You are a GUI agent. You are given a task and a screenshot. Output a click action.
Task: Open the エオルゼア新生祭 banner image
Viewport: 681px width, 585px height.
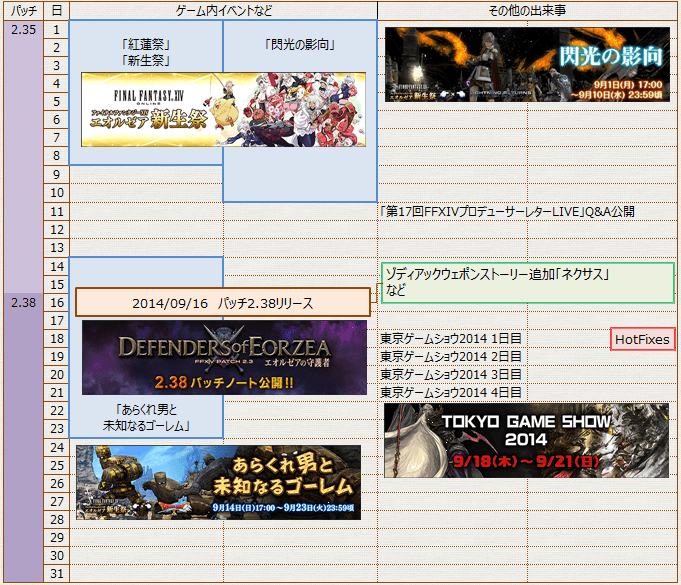[x=223, y=109]
